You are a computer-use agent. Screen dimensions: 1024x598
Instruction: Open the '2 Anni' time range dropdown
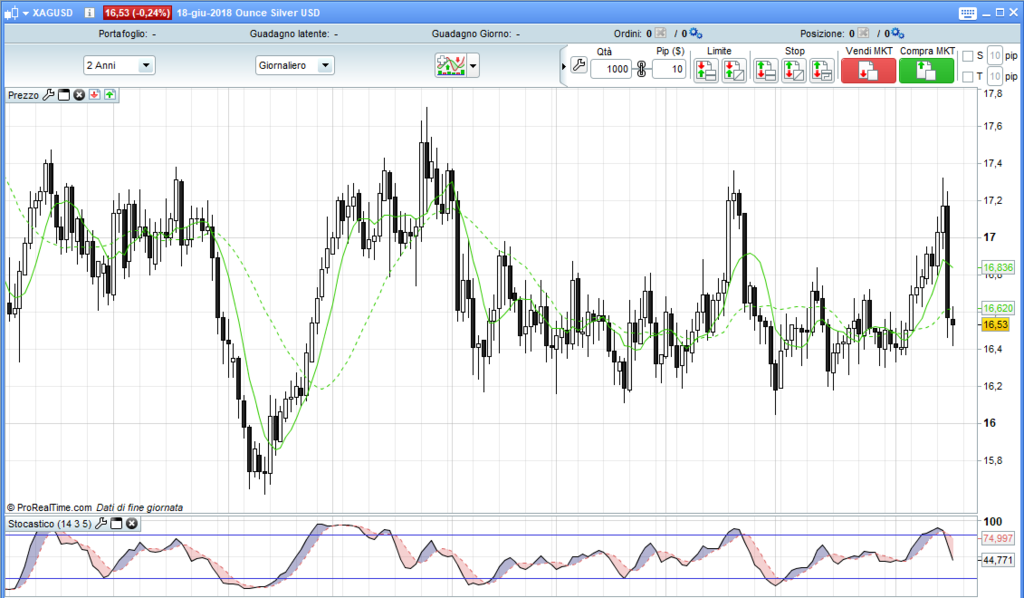click(x=146, y=66)
